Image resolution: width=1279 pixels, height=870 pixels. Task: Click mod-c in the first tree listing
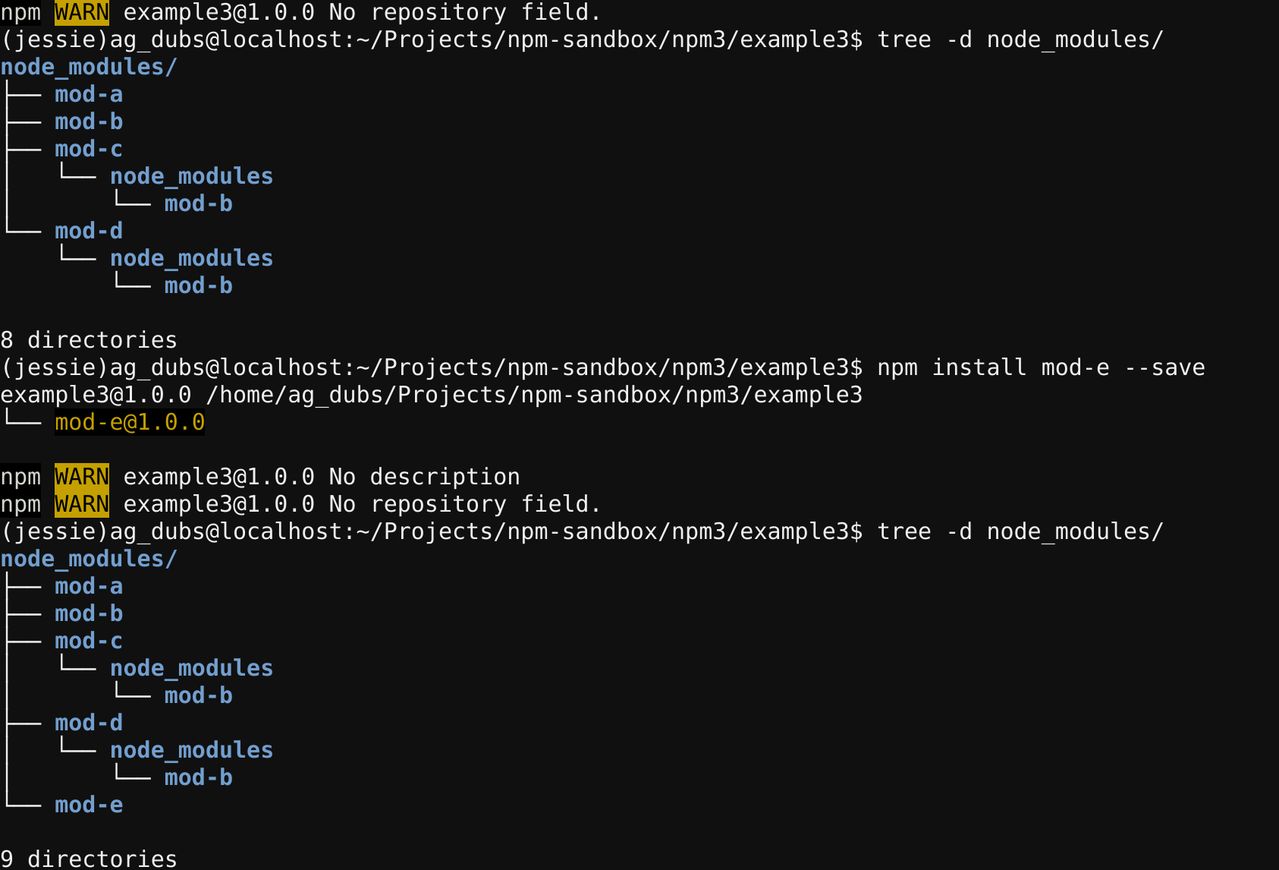point(89,149)
